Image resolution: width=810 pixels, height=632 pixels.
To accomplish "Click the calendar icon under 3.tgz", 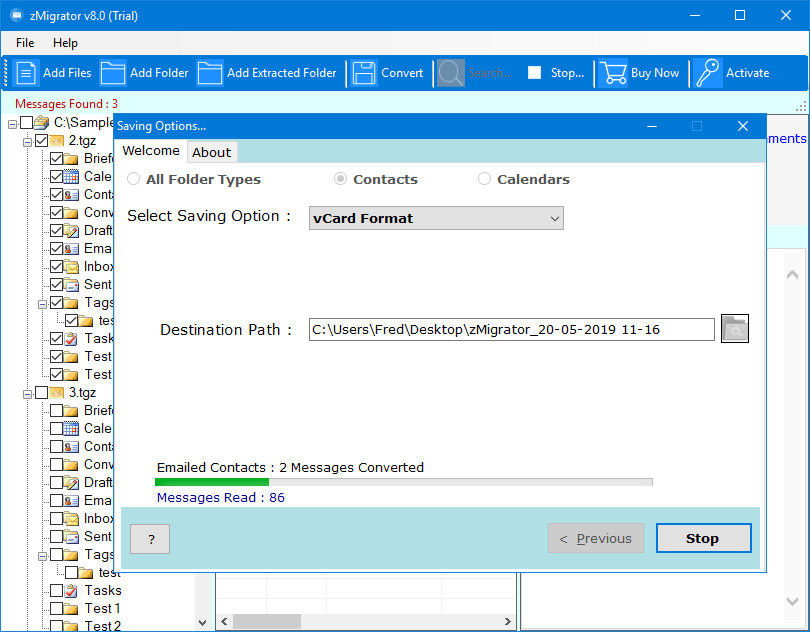I will (x=71, y=428).
